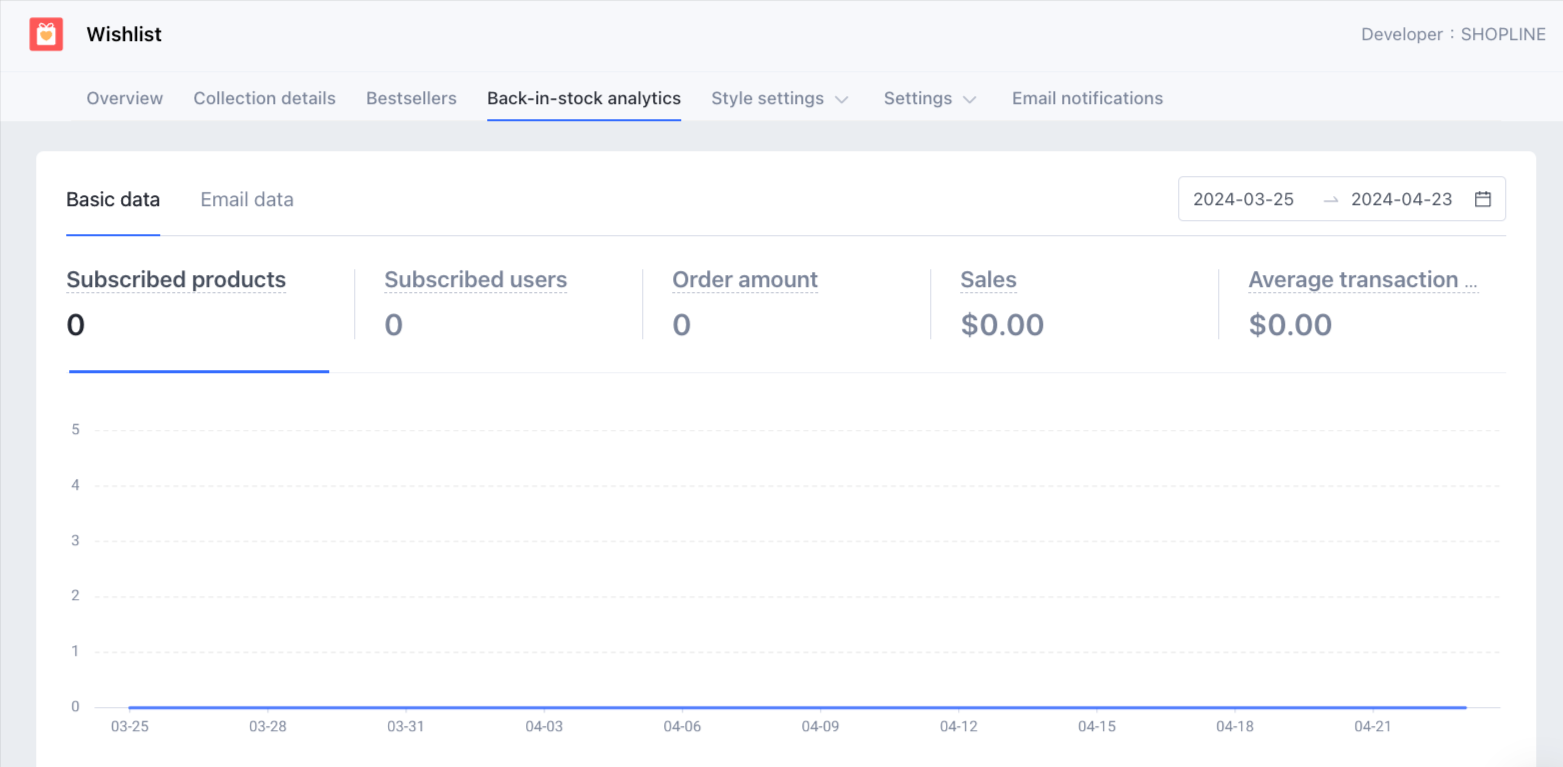Switch to the Email data sub-tab

tap(247, 199)
